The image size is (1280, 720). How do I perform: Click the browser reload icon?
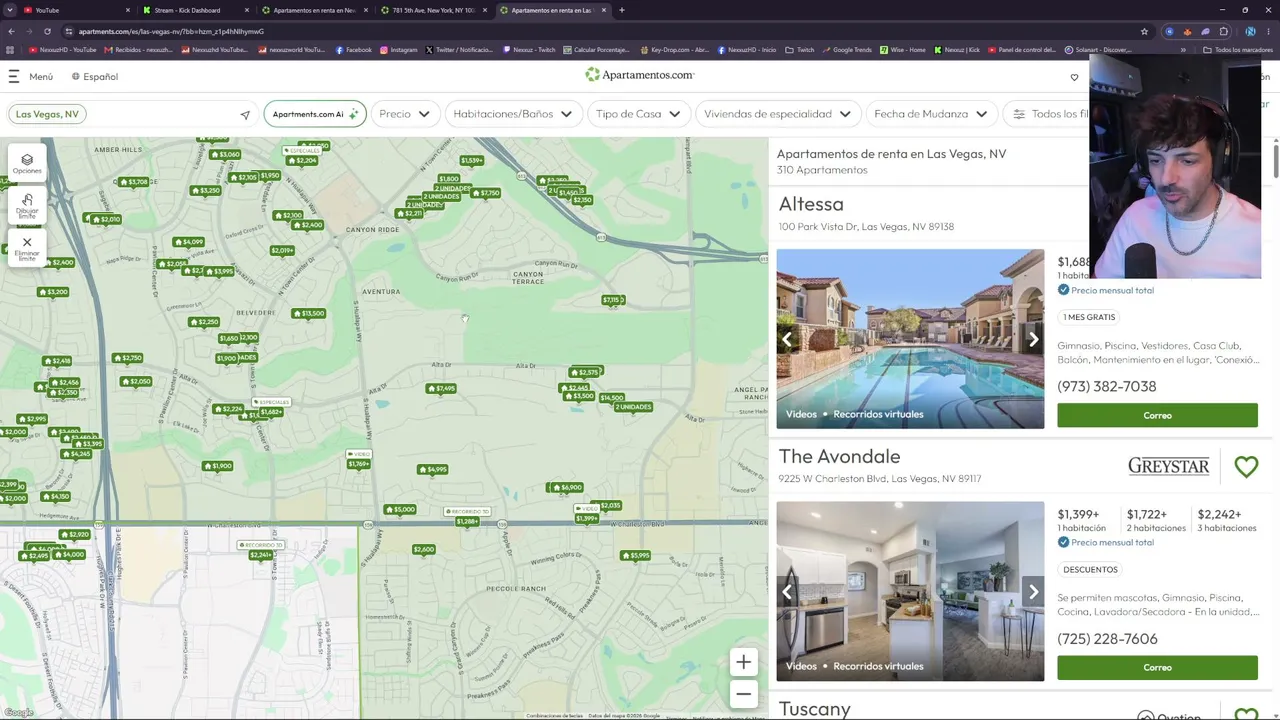(47, 31)
